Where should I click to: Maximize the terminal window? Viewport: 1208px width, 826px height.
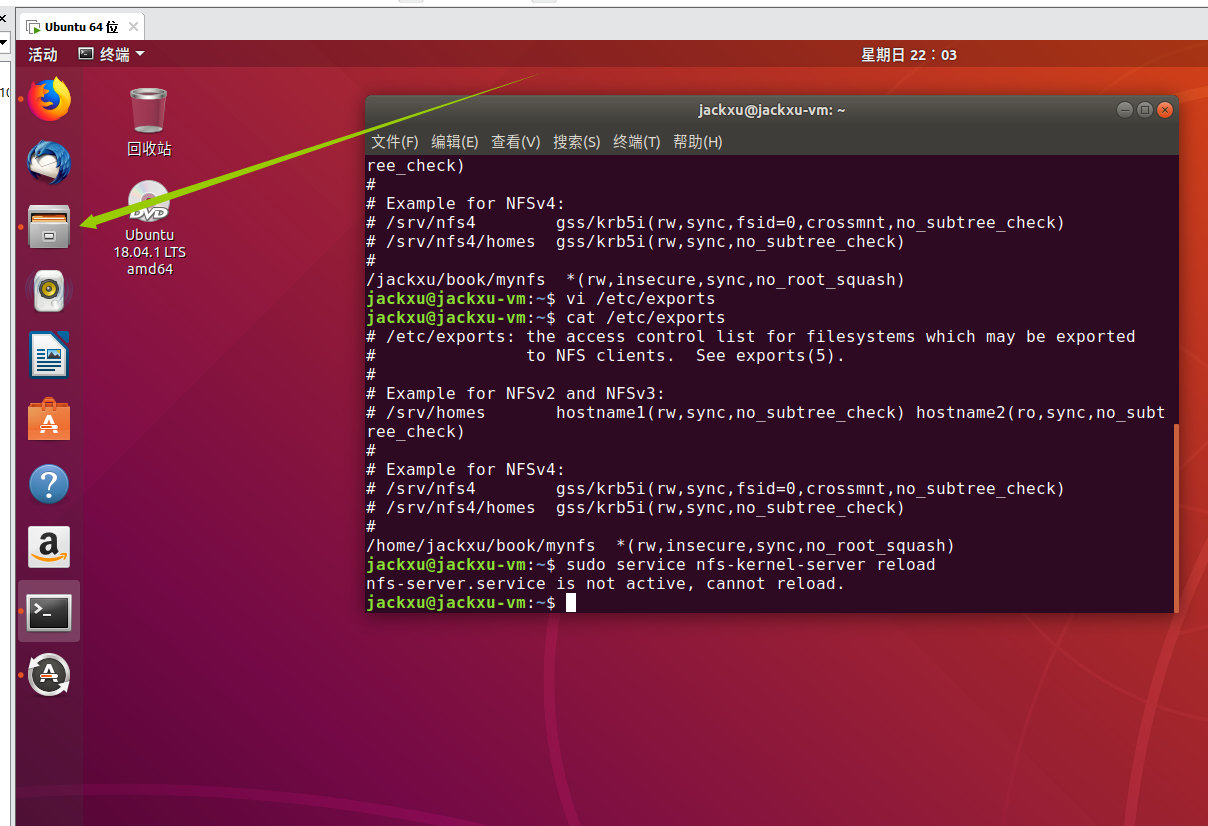1145,110
